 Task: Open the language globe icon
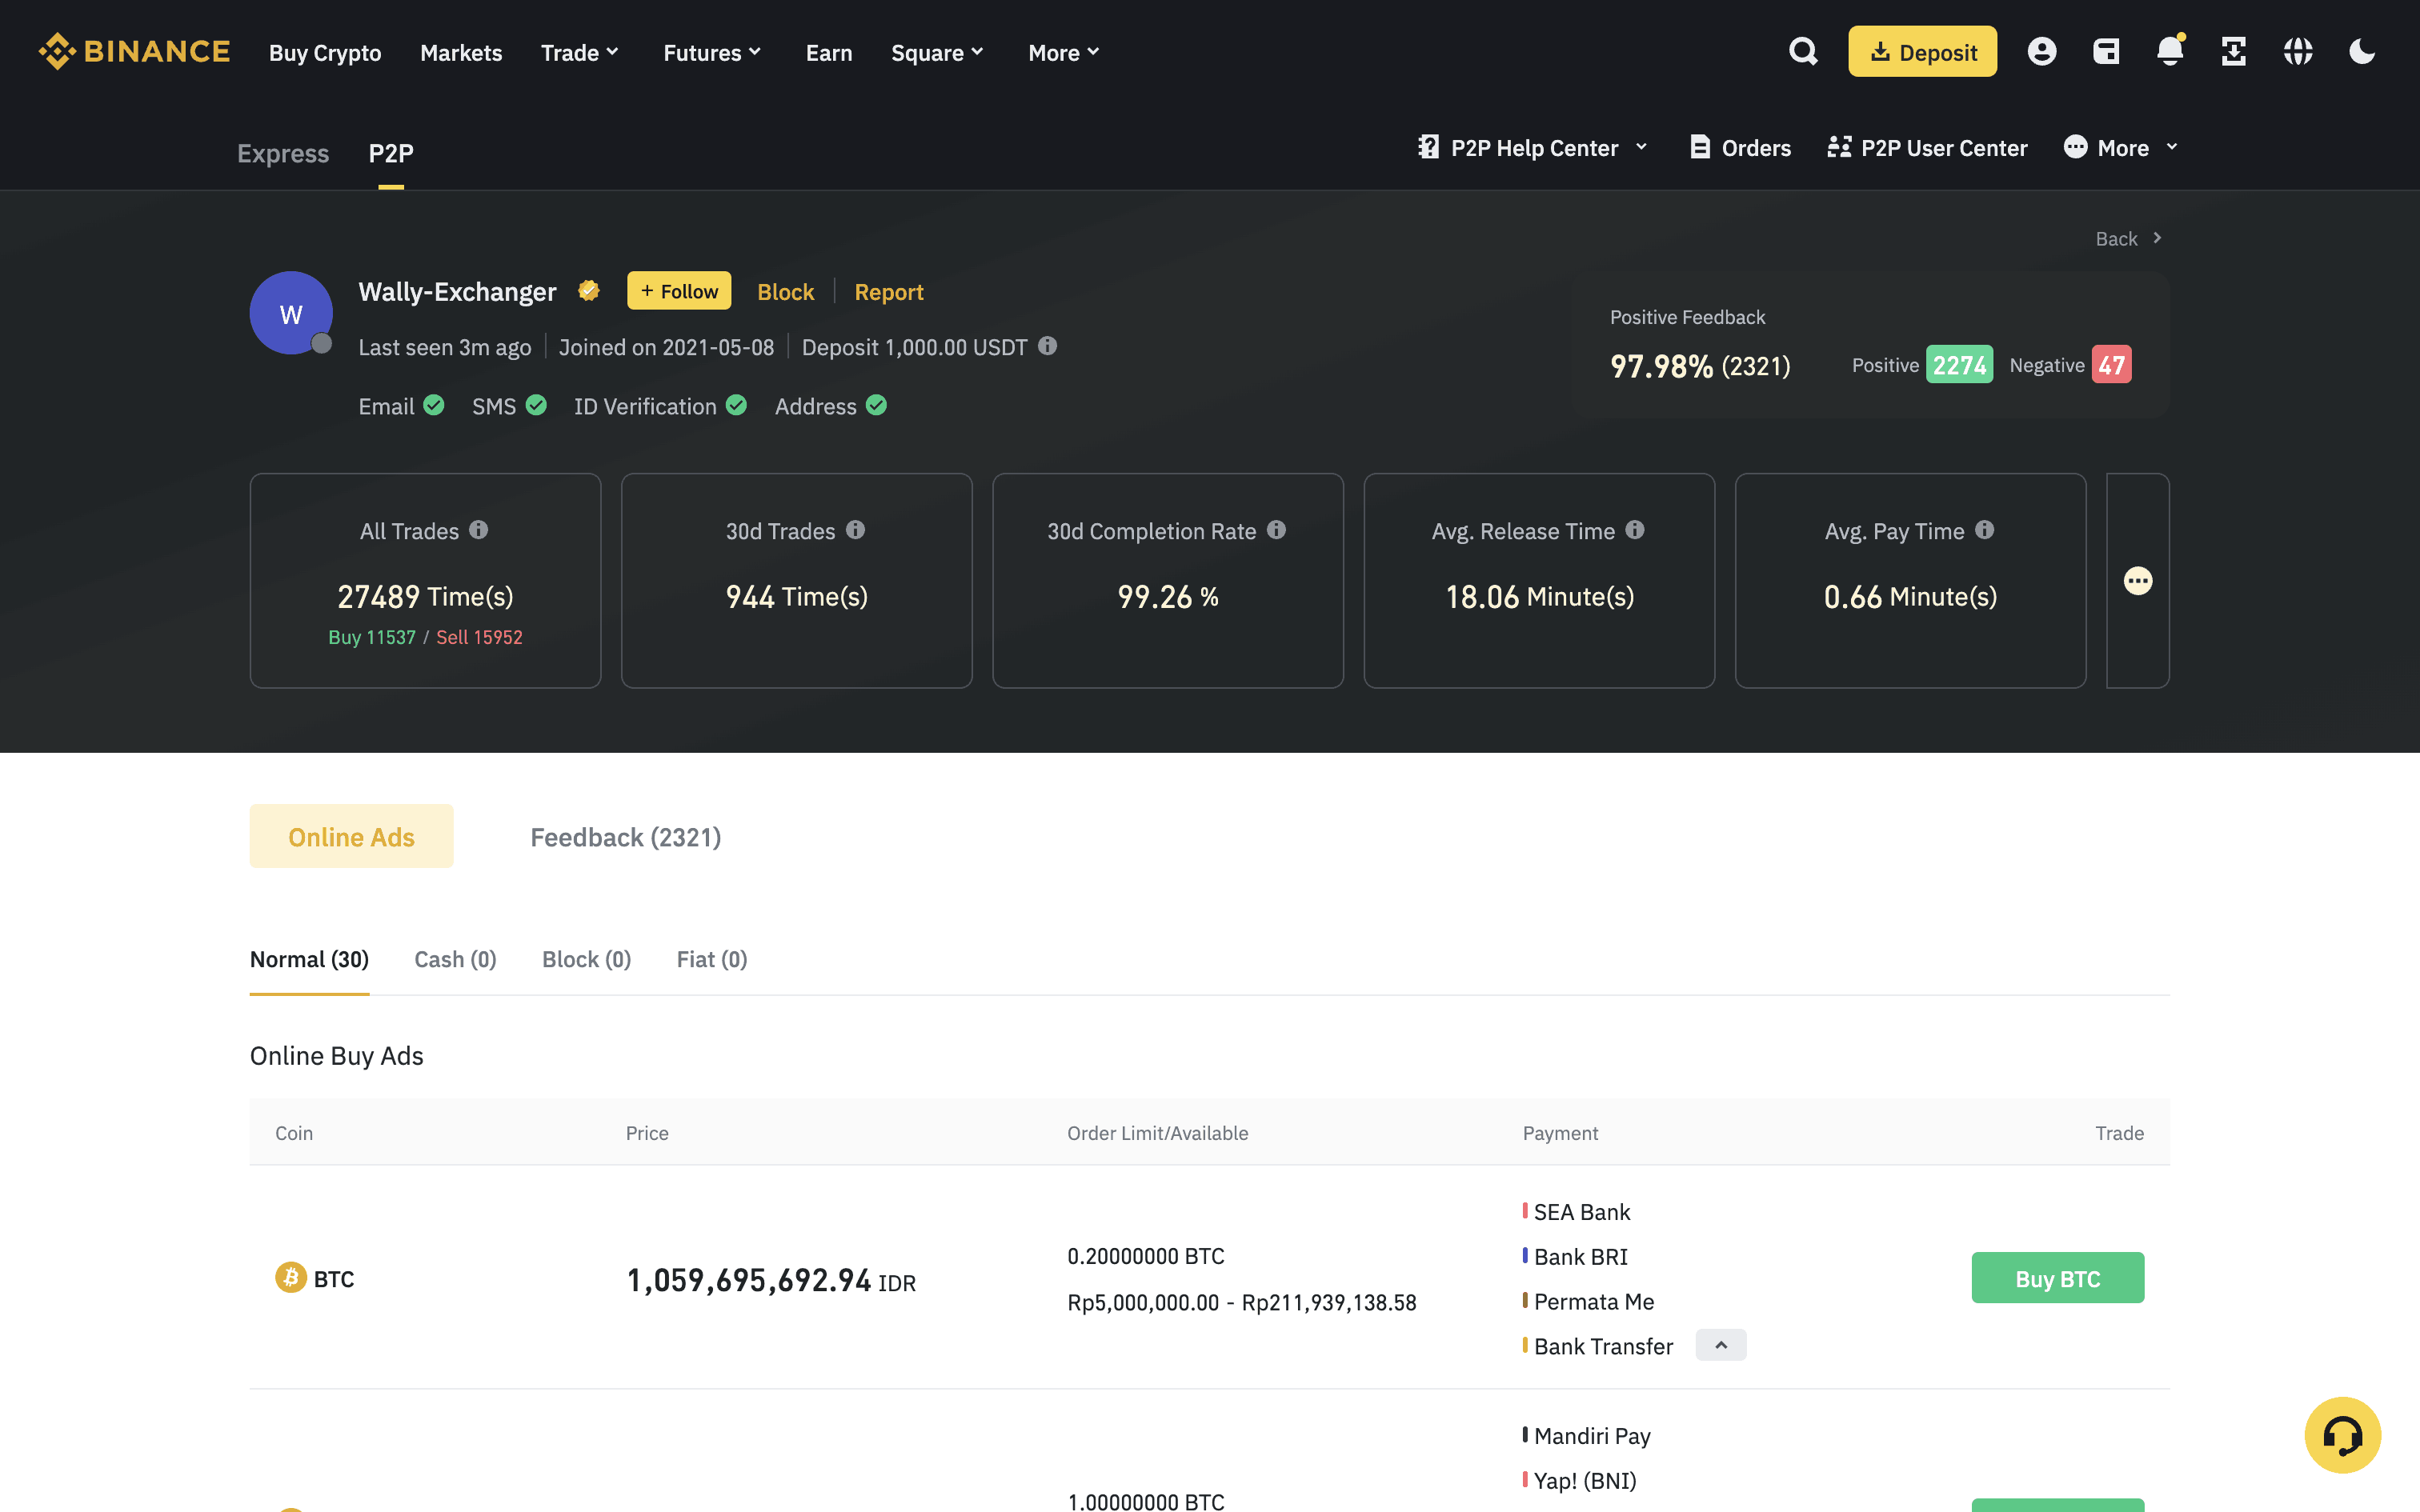point(2298,52)
